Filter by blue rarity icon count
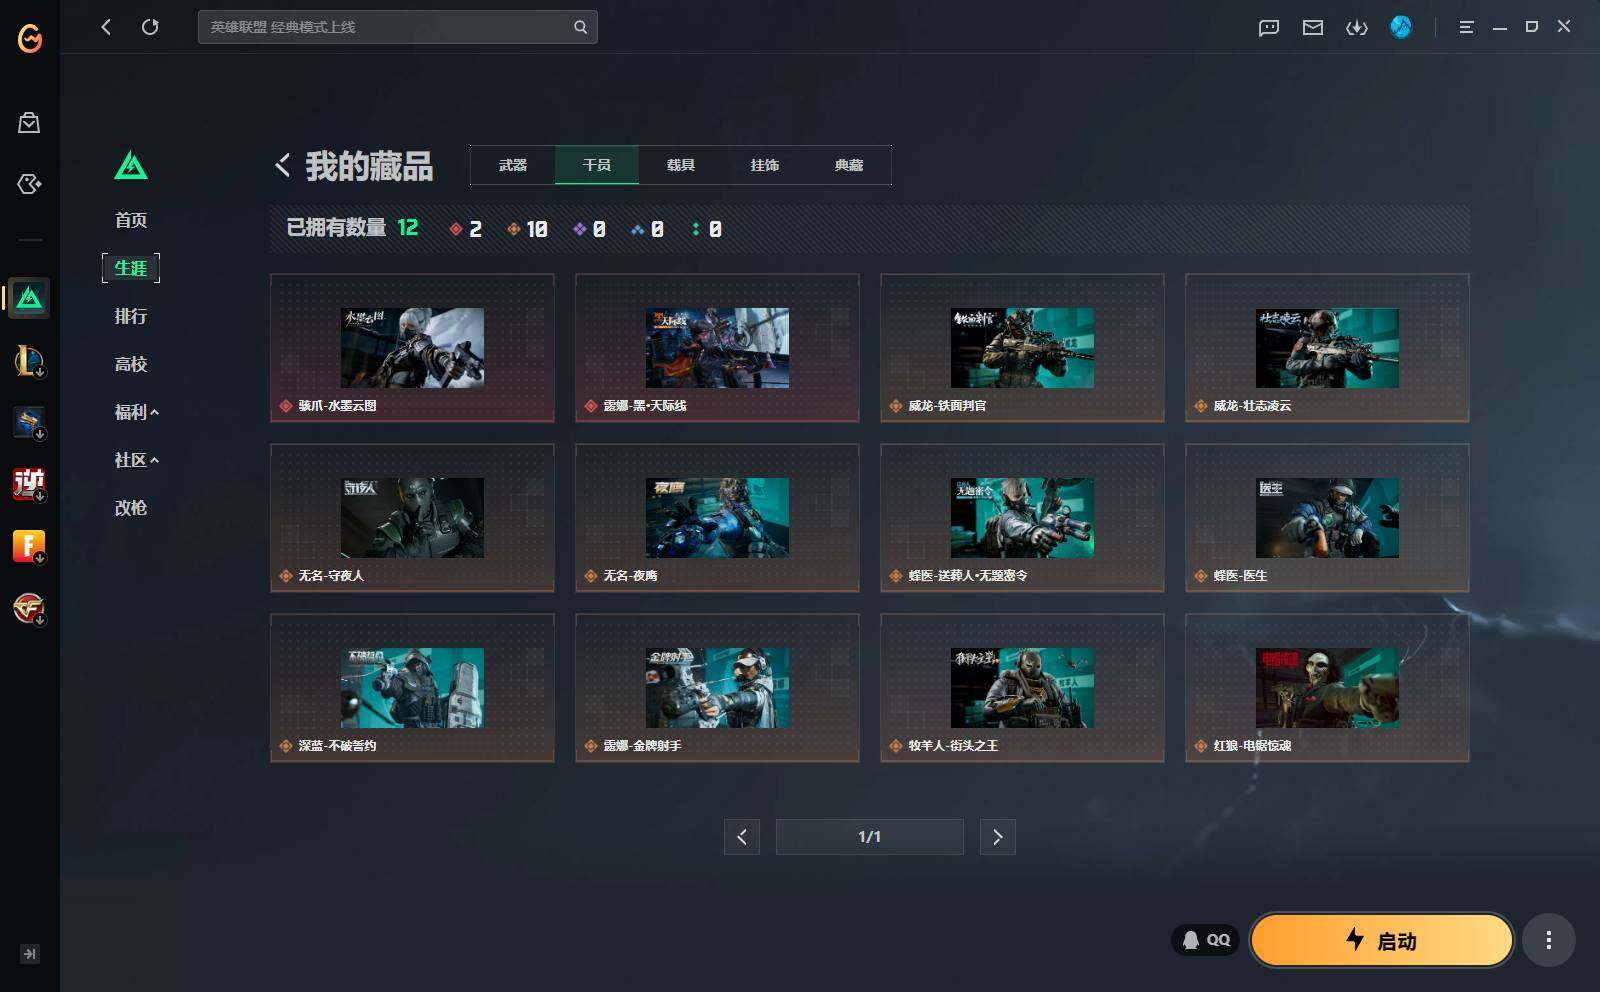This screenshot has height=992, width=1600. [647, 229]
